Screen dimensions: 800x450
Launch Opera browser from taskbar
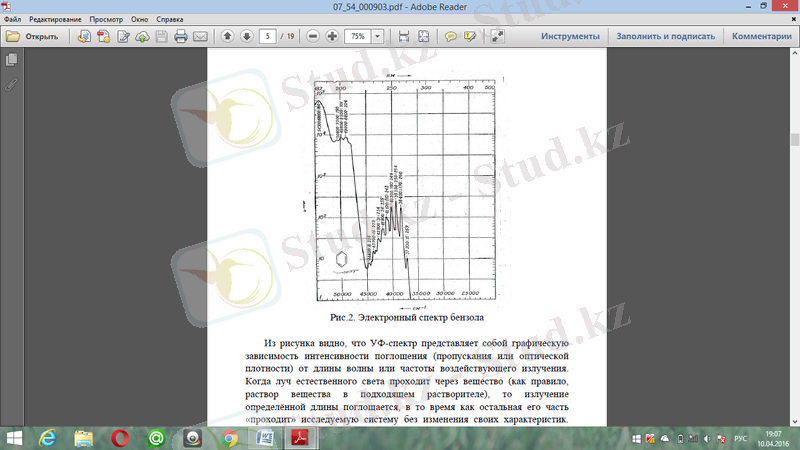120,438
